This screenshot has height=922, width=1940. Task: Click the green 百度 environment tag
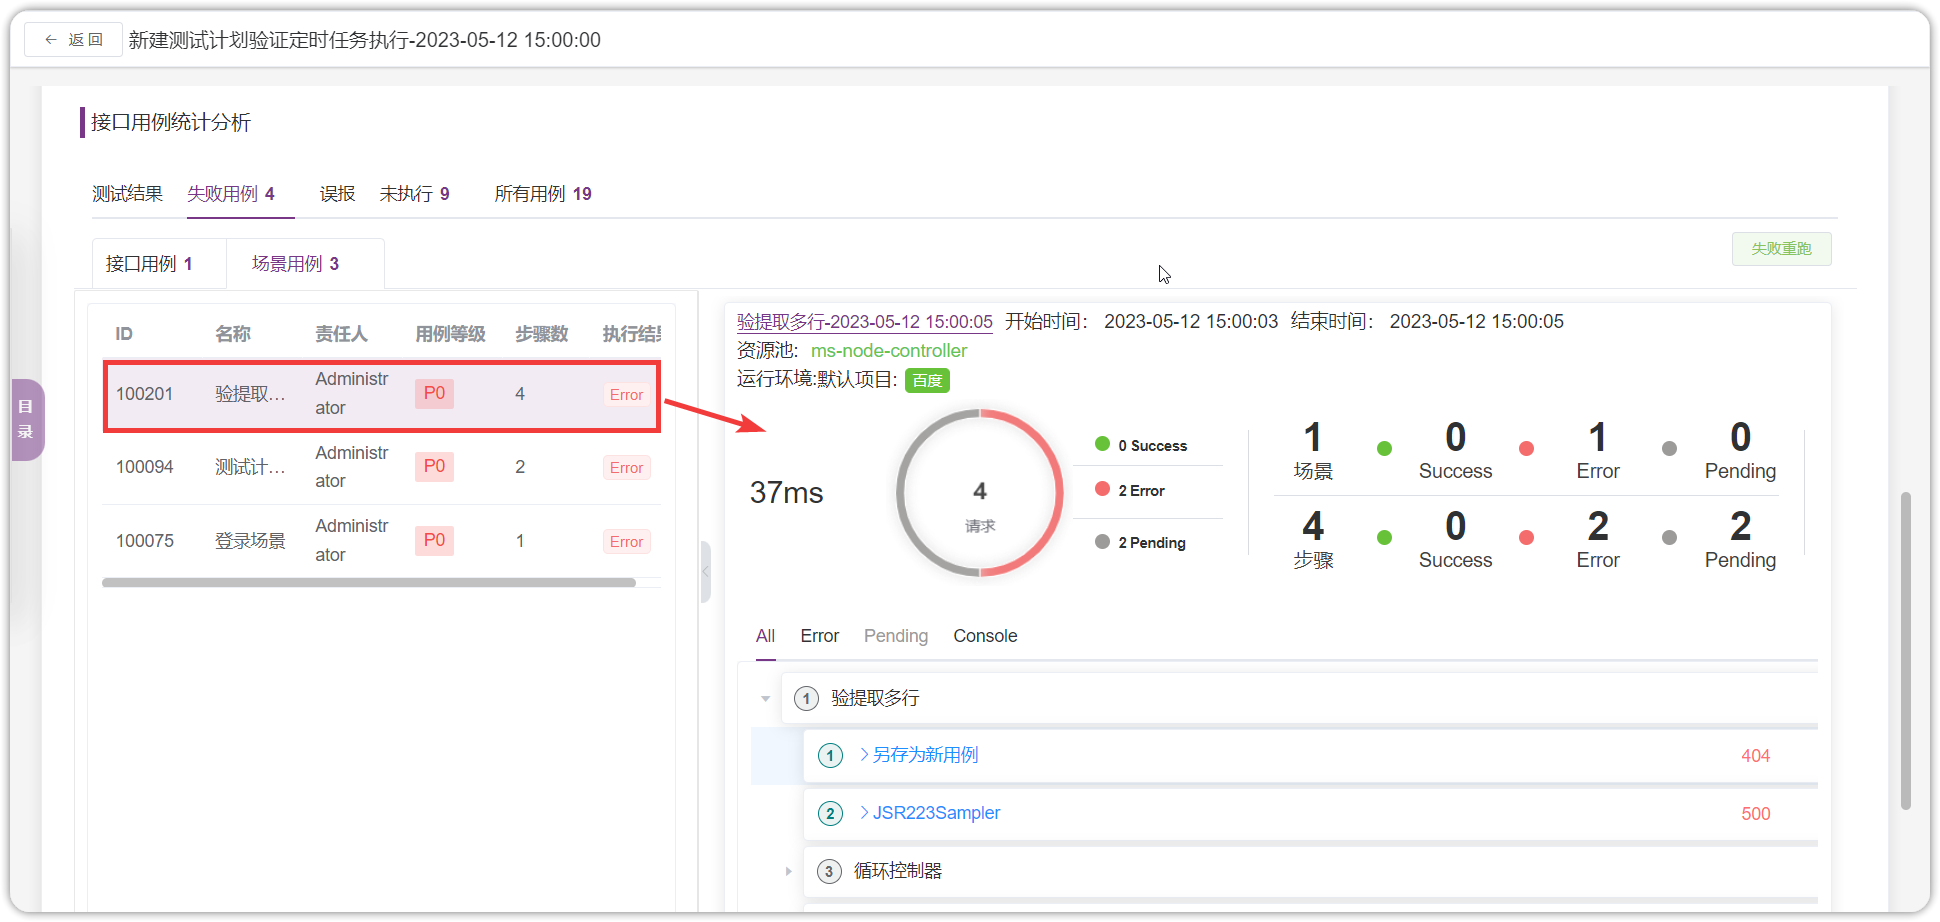(x=927, y=381)
